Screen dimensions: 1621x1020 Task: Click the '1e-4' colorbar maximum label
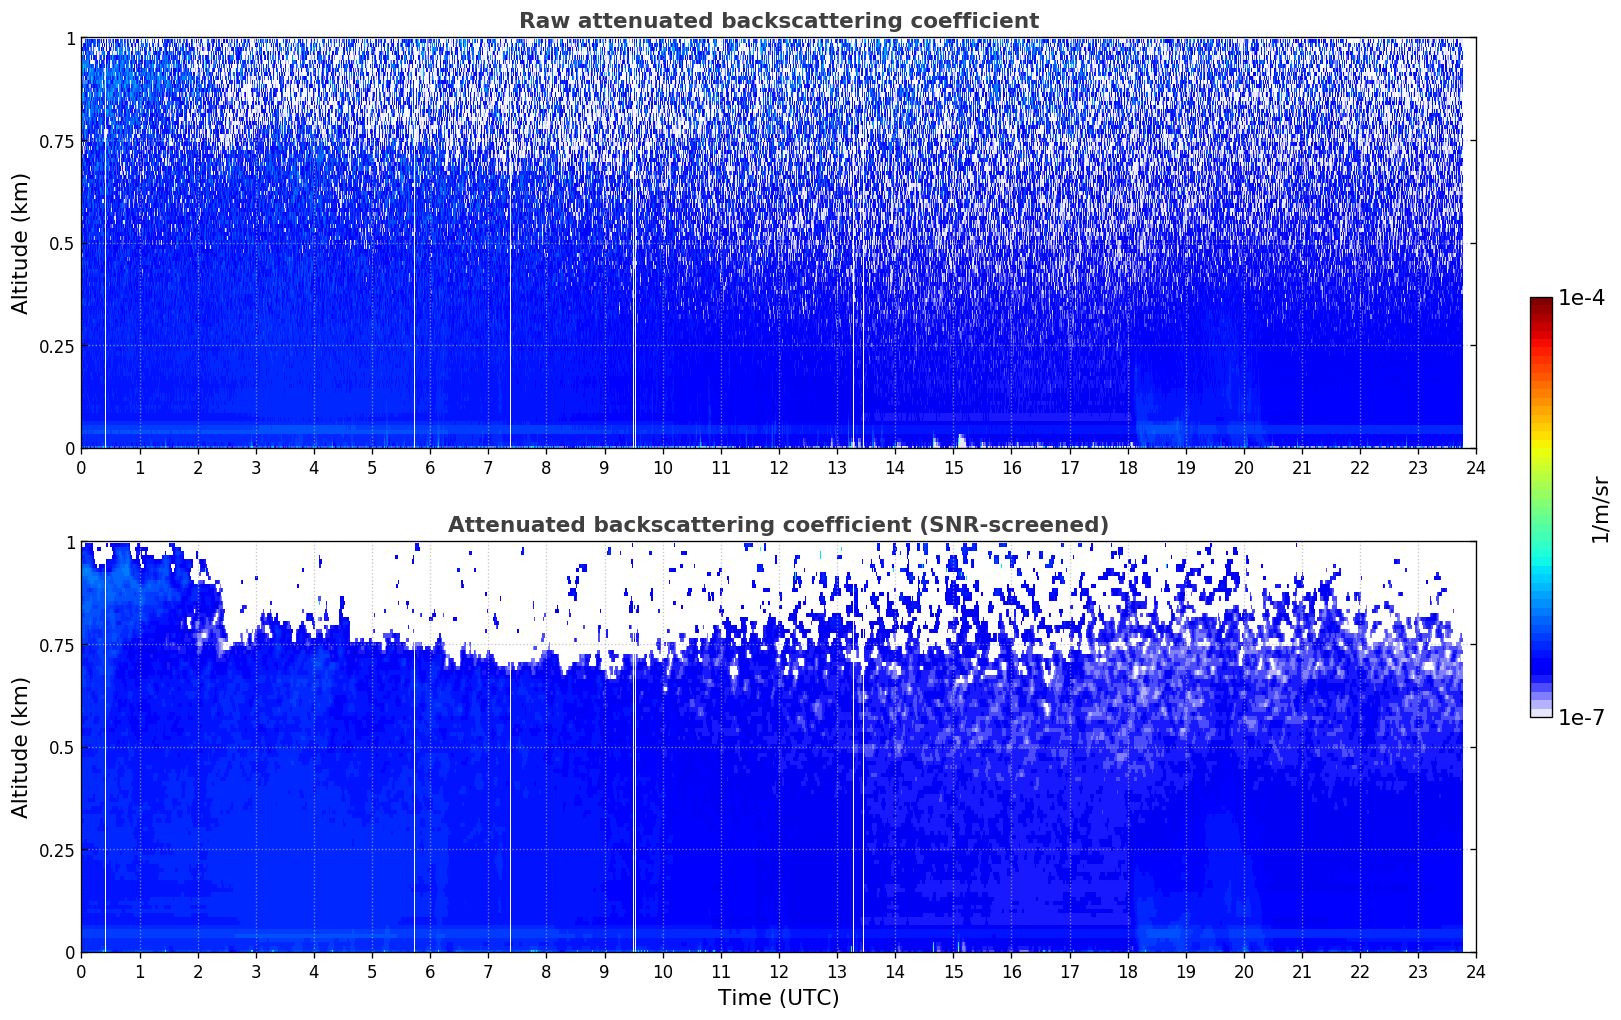tap(1581, 298)
